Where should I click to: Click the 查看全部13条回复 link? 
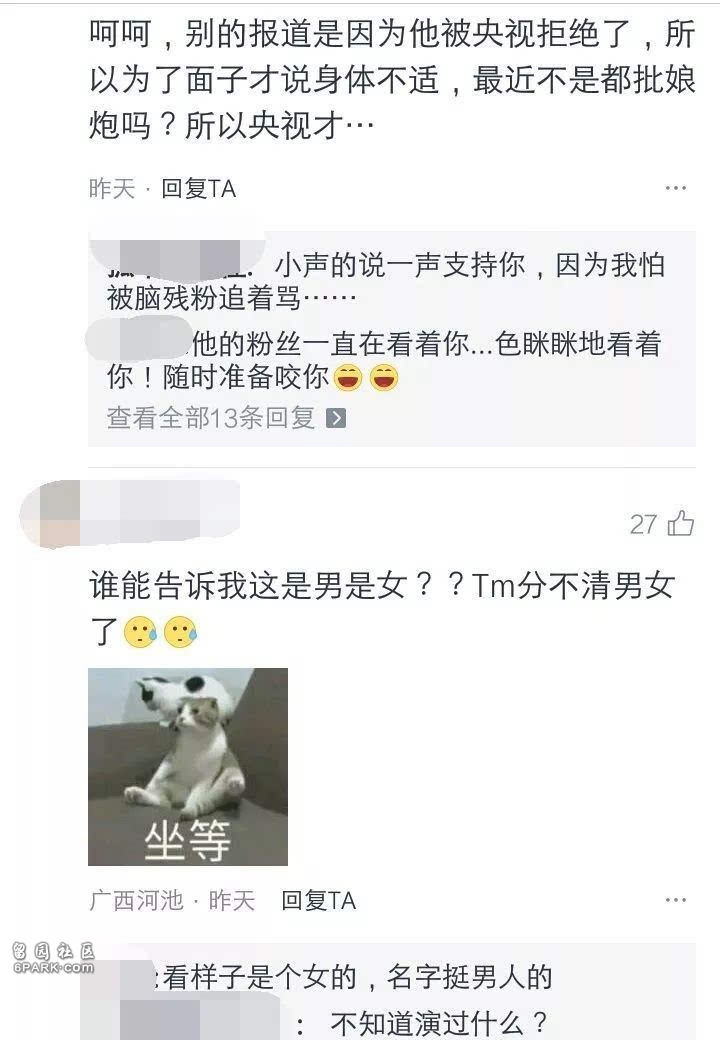pyautogui.click(x=226, y=418)
